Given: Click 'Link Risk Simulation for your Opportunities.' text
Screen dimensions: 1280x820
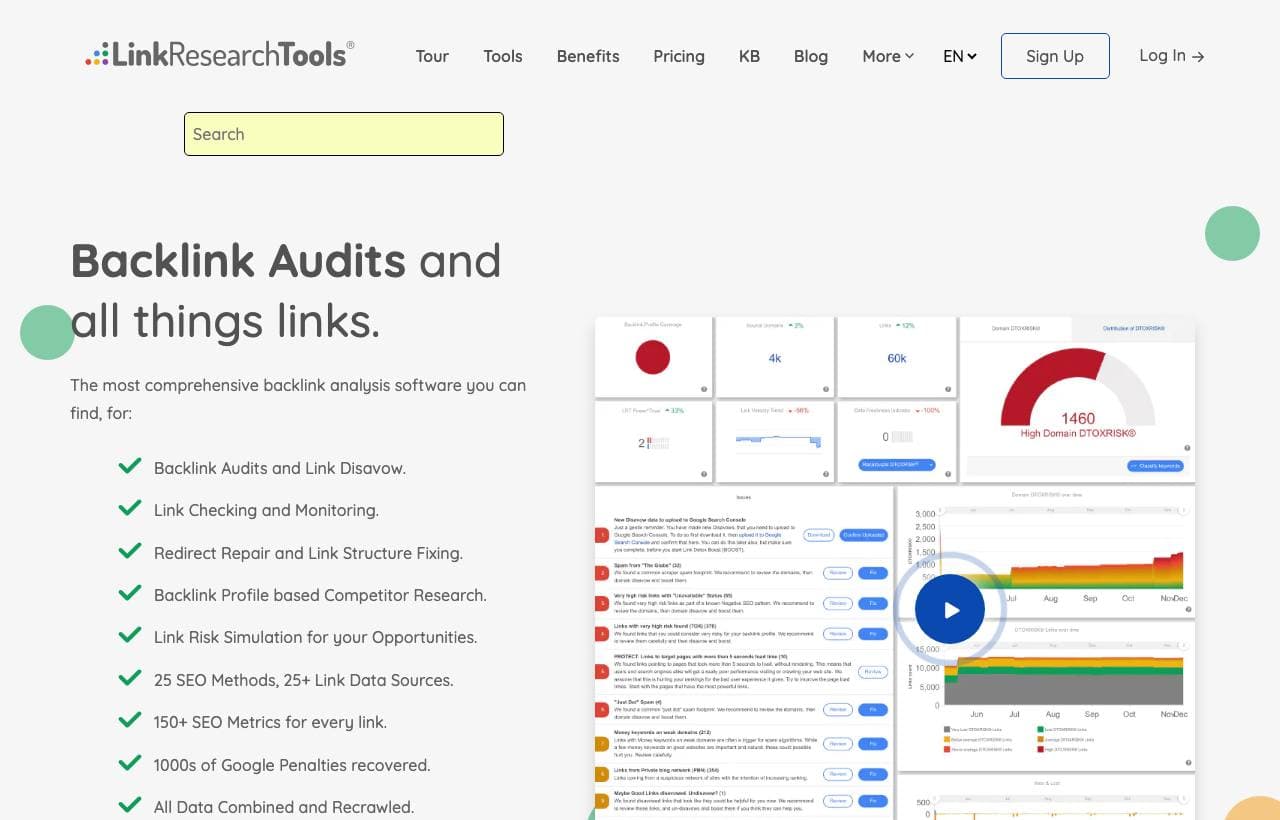Looking at the screenshot, I should pyautogui.click(x=316, y=637).
